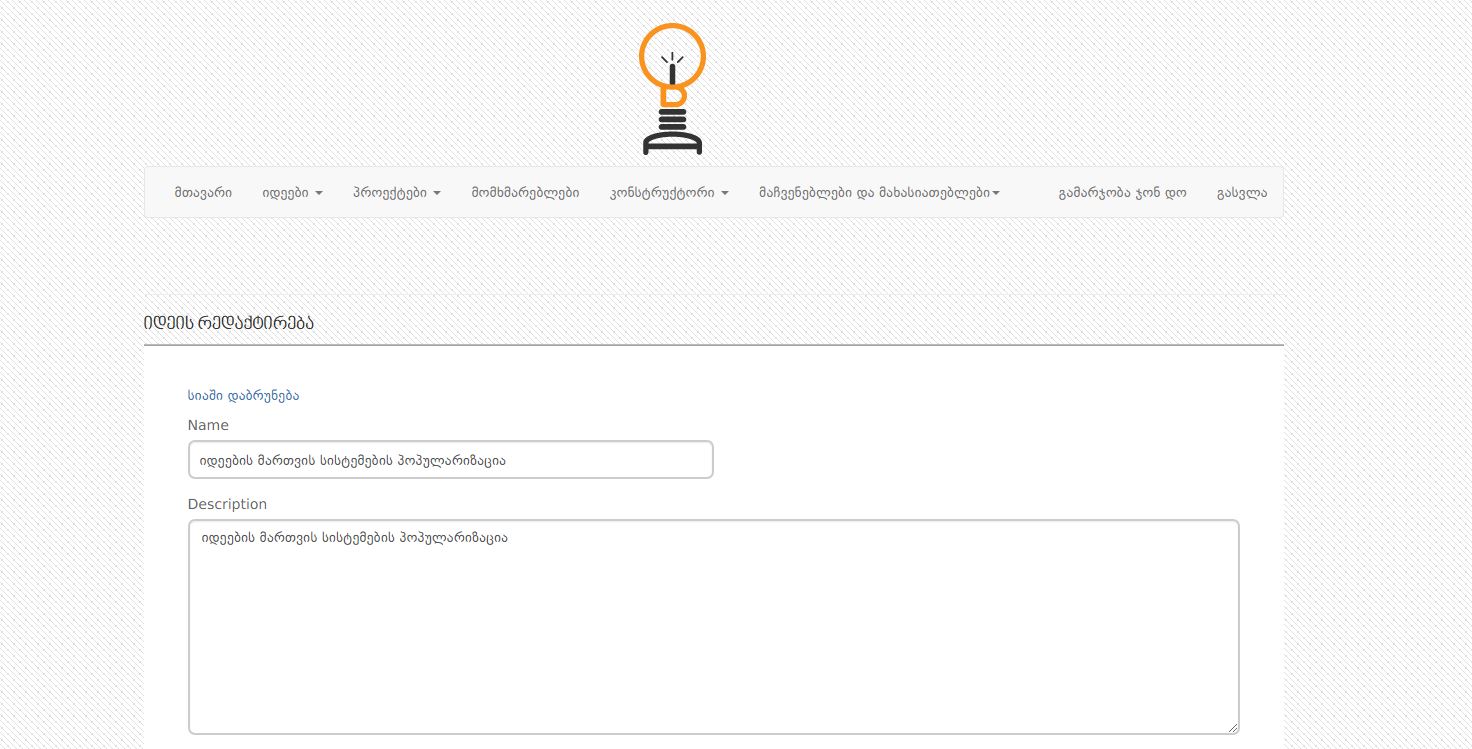1472x749 pixels.
Task: Click the caret arrow beside იდეები
Action: click(319, 193)
